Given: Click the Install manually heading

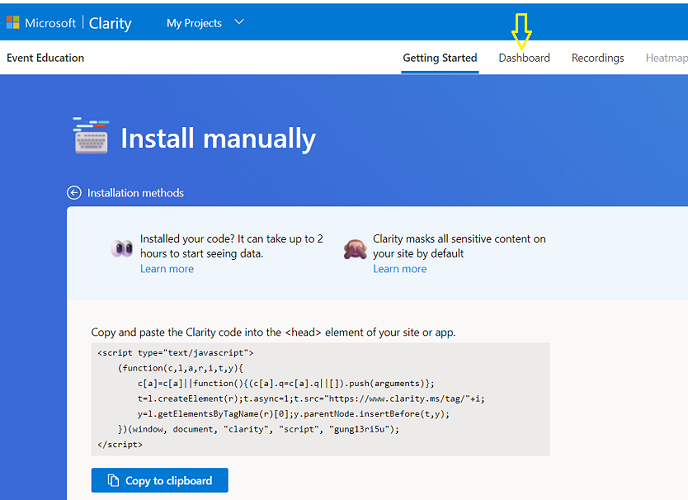Looking at the screenshot, I should tap(218, 138).
